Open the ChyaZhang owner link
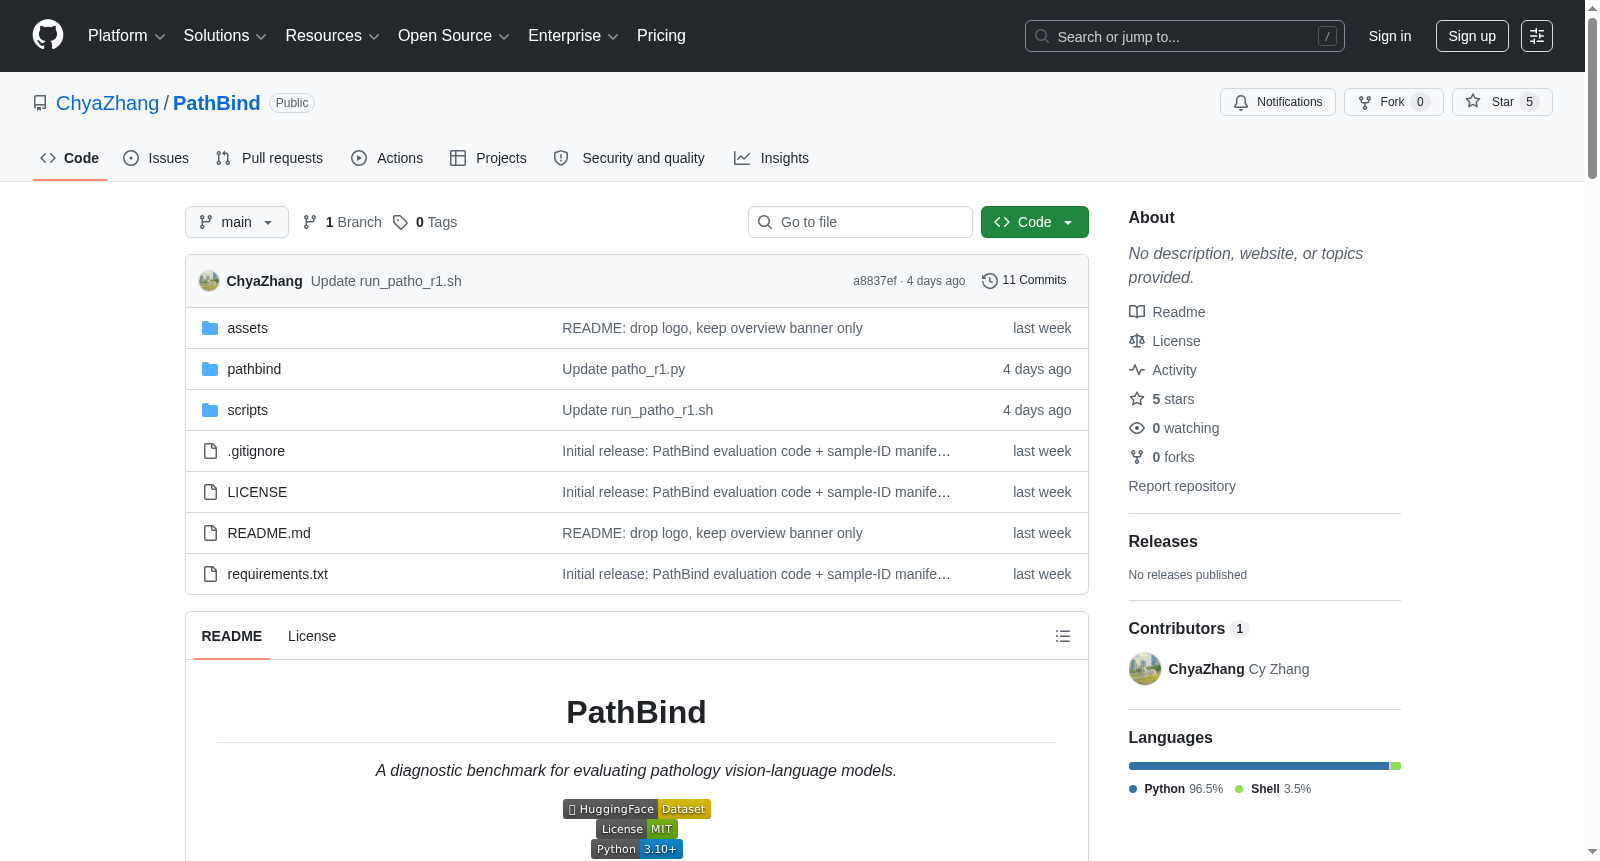 (x=107, y=103)
